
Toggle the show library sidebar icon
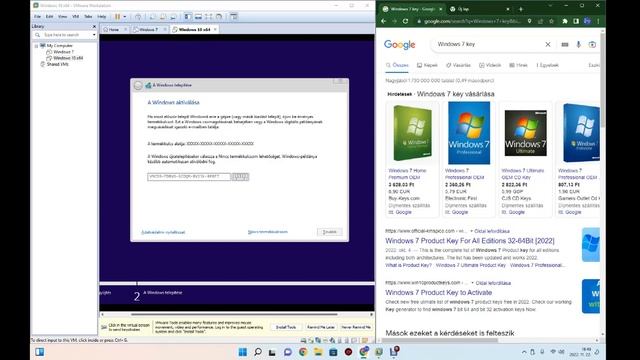point(187,17)
